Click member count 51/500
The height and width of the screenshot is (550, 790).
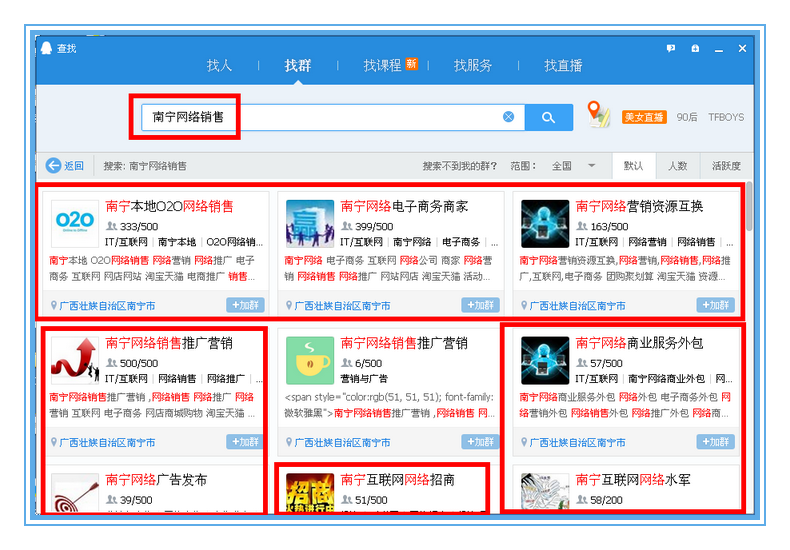(371, 500)
